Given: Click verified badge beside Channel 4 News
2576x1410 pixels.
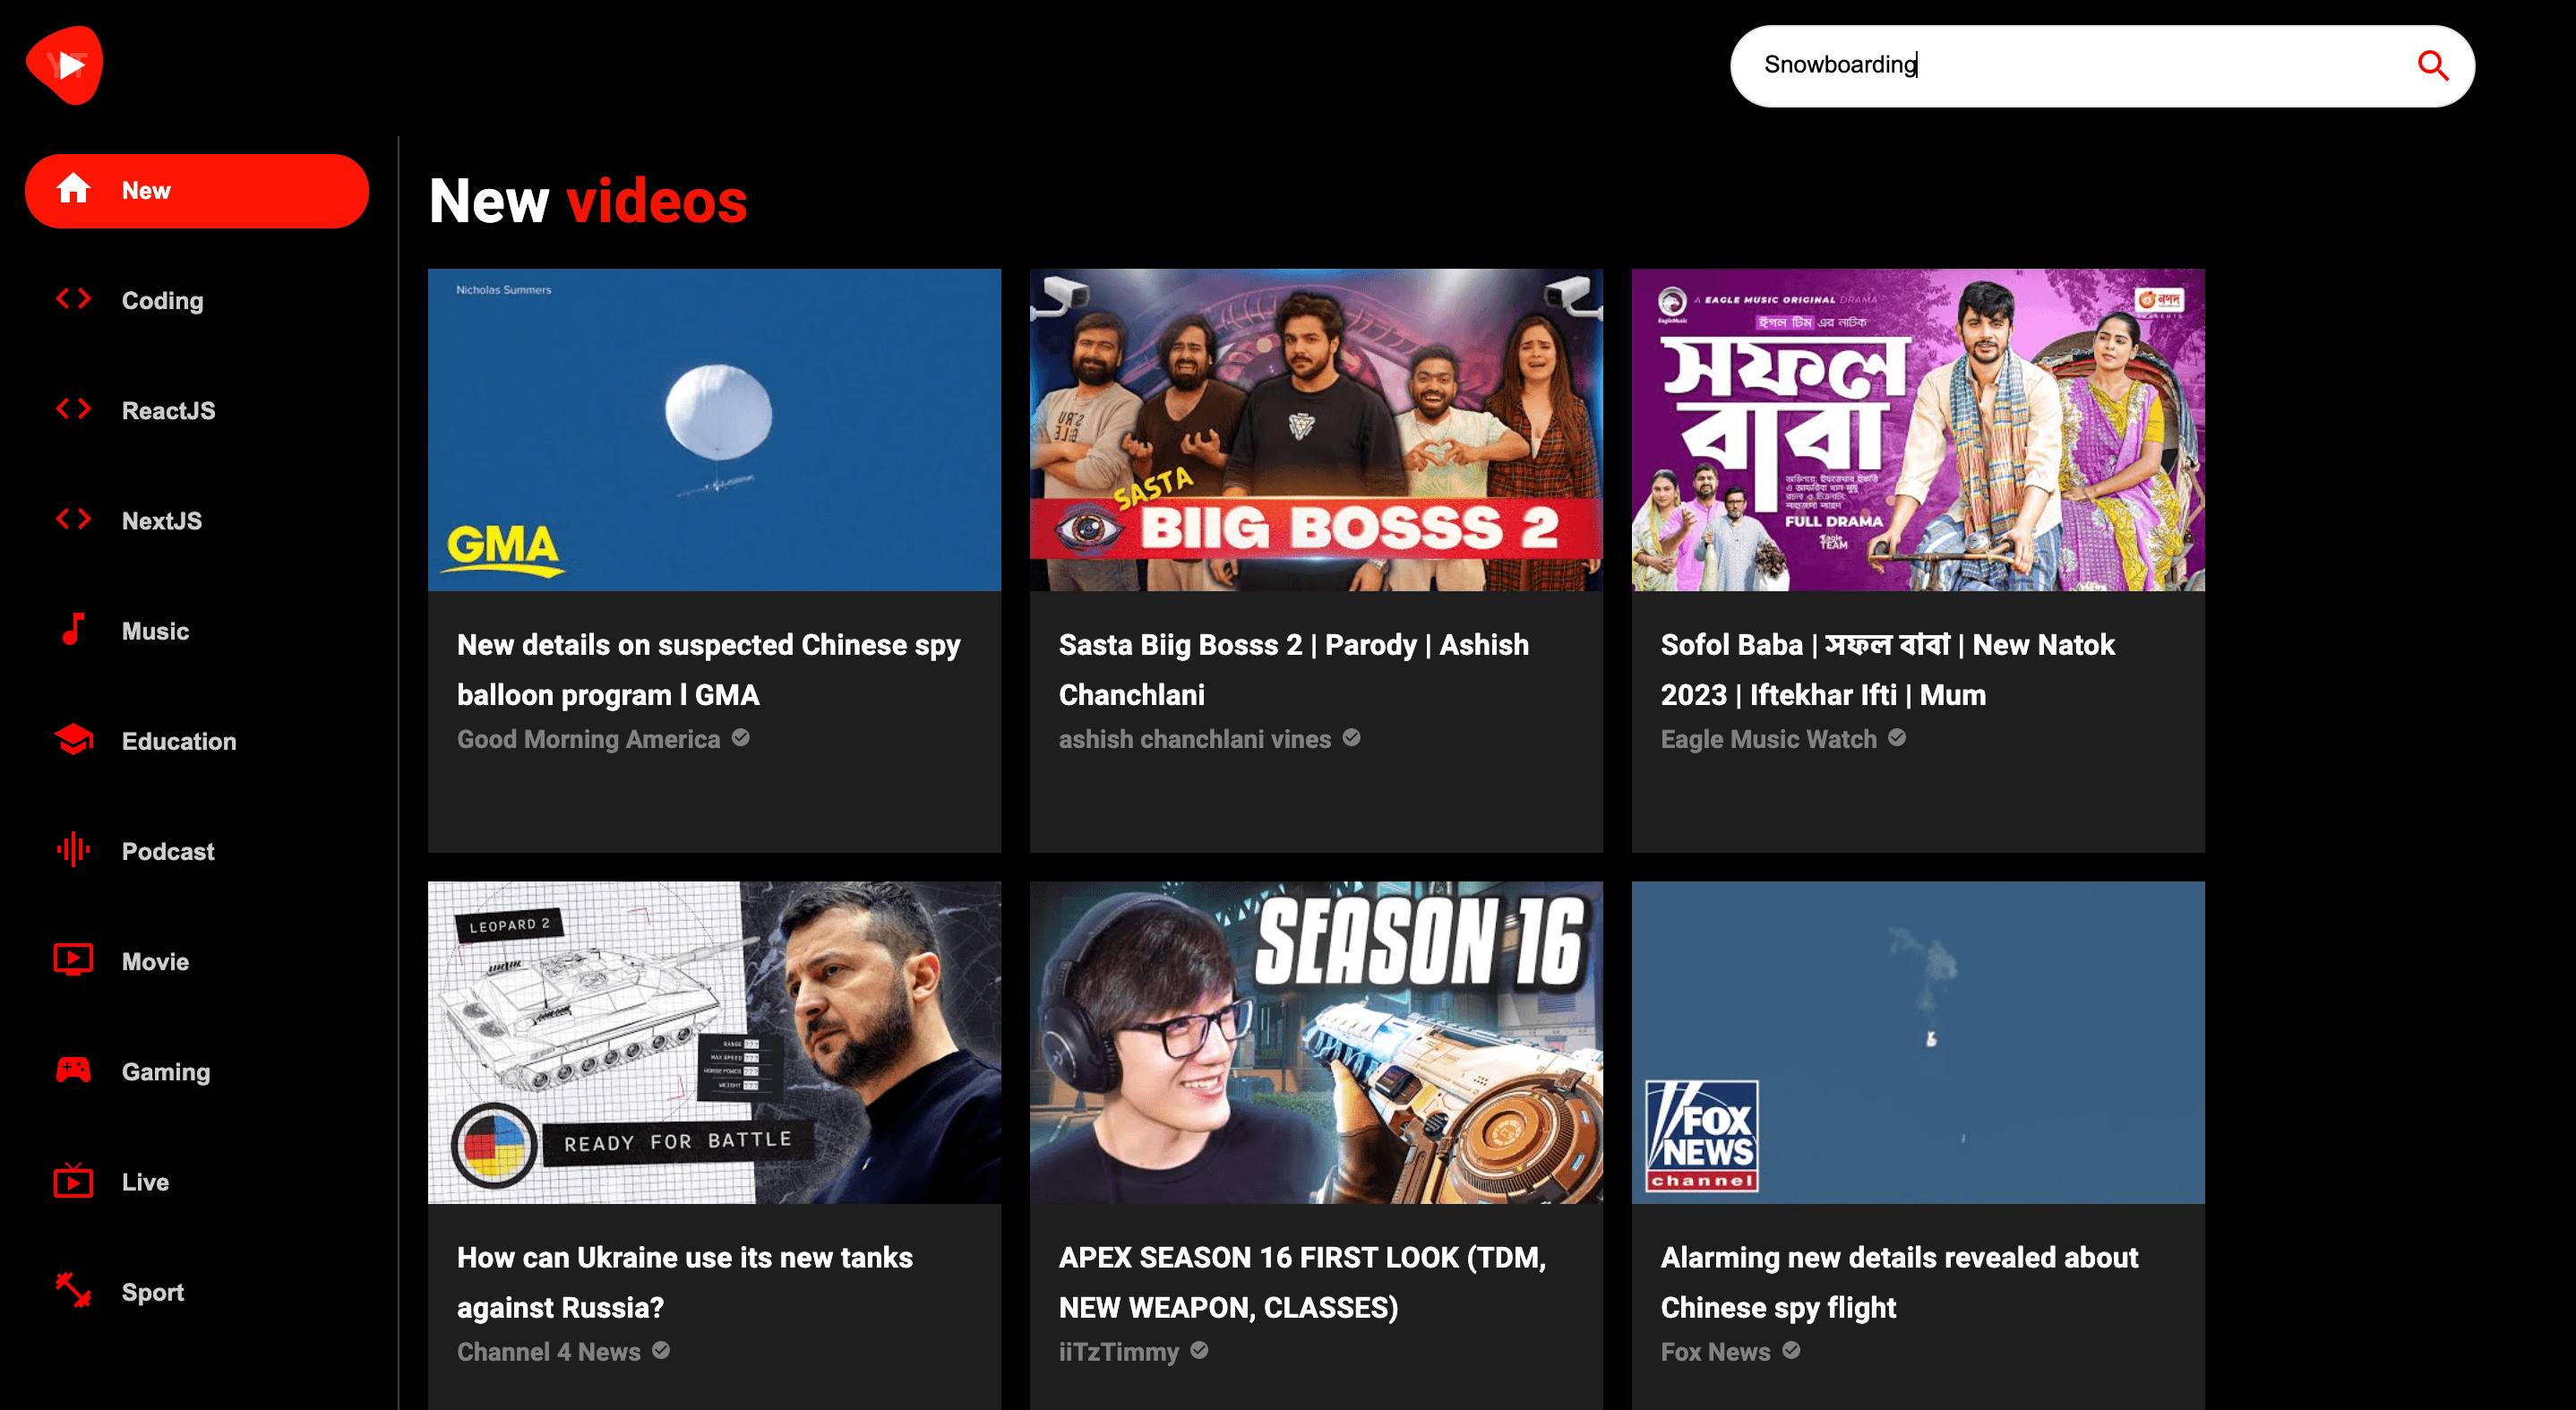Looking at the screenshot, I should (661, 1350).
